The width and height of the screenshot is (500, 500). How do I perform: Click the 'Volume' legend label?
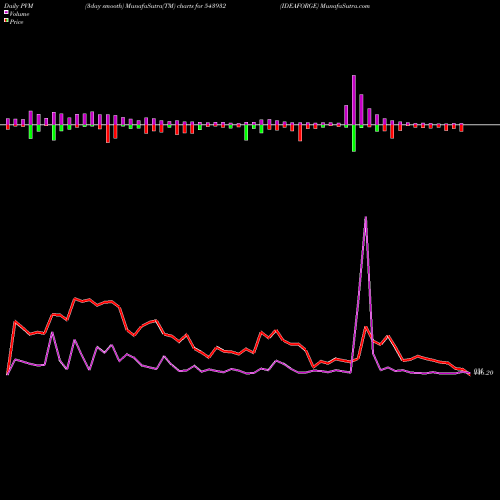[x=19, y=14]
